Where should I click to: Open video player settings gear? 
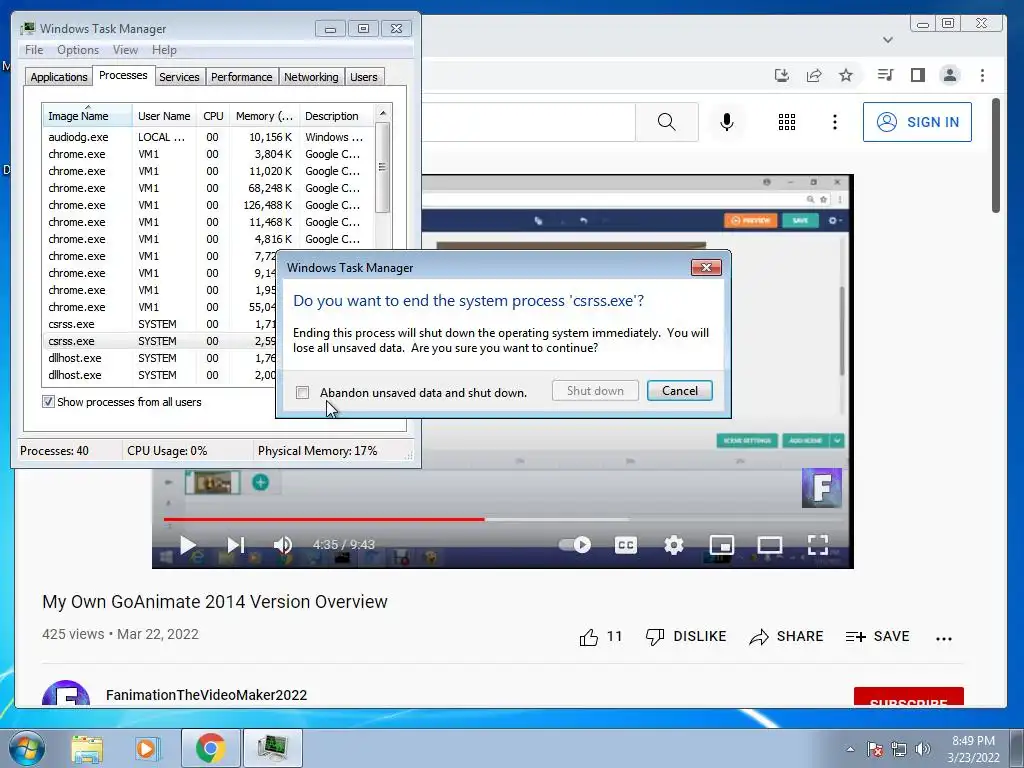[x=673, y=545]
